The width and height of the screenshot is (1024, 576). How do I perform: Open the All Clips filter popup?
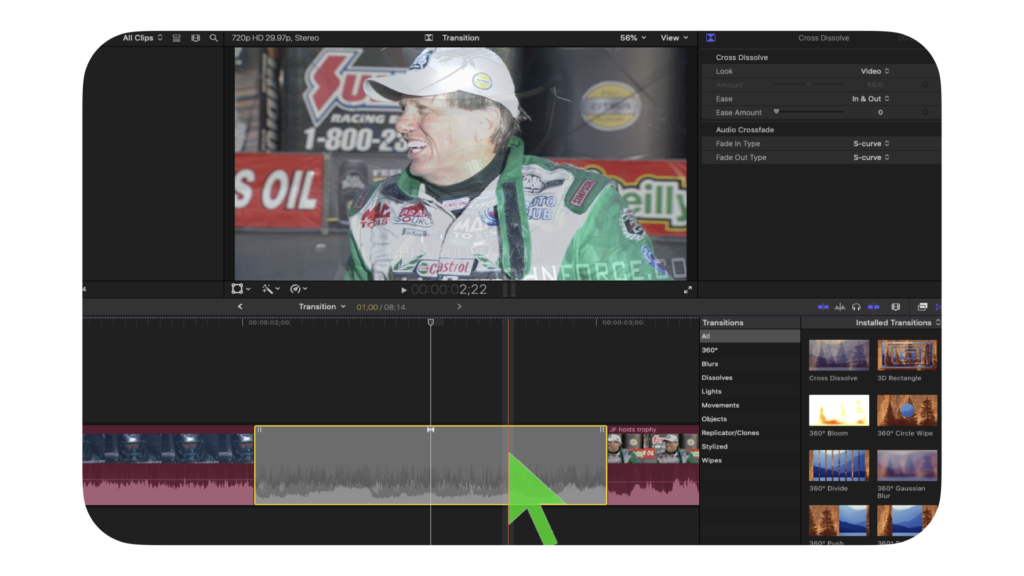click(x=142, y=38)
